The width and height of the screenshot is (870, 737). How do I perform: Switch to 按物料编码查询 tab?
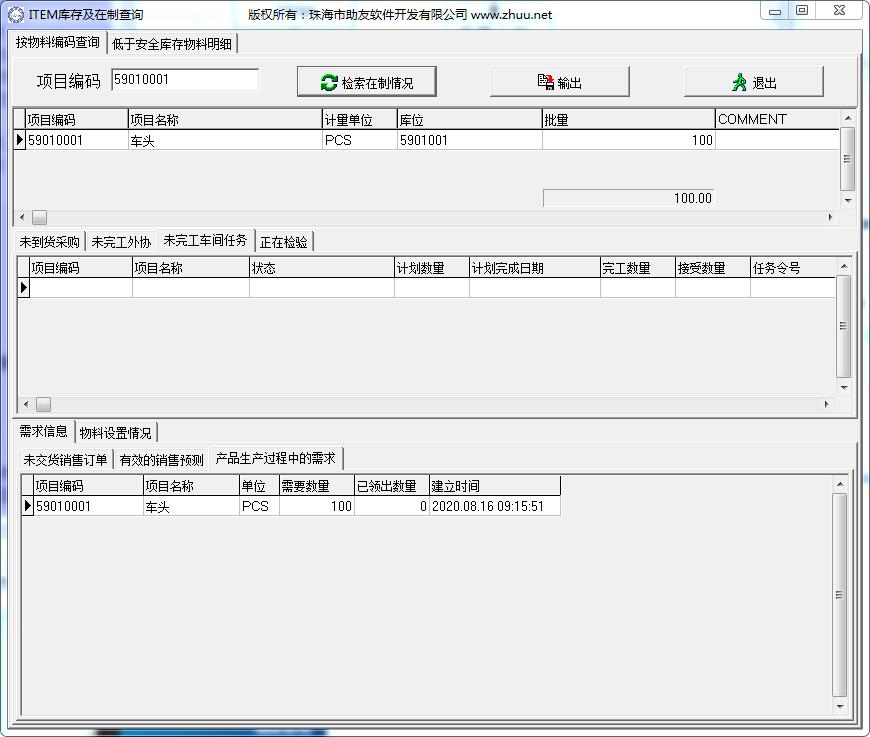(x=58, y=42)
